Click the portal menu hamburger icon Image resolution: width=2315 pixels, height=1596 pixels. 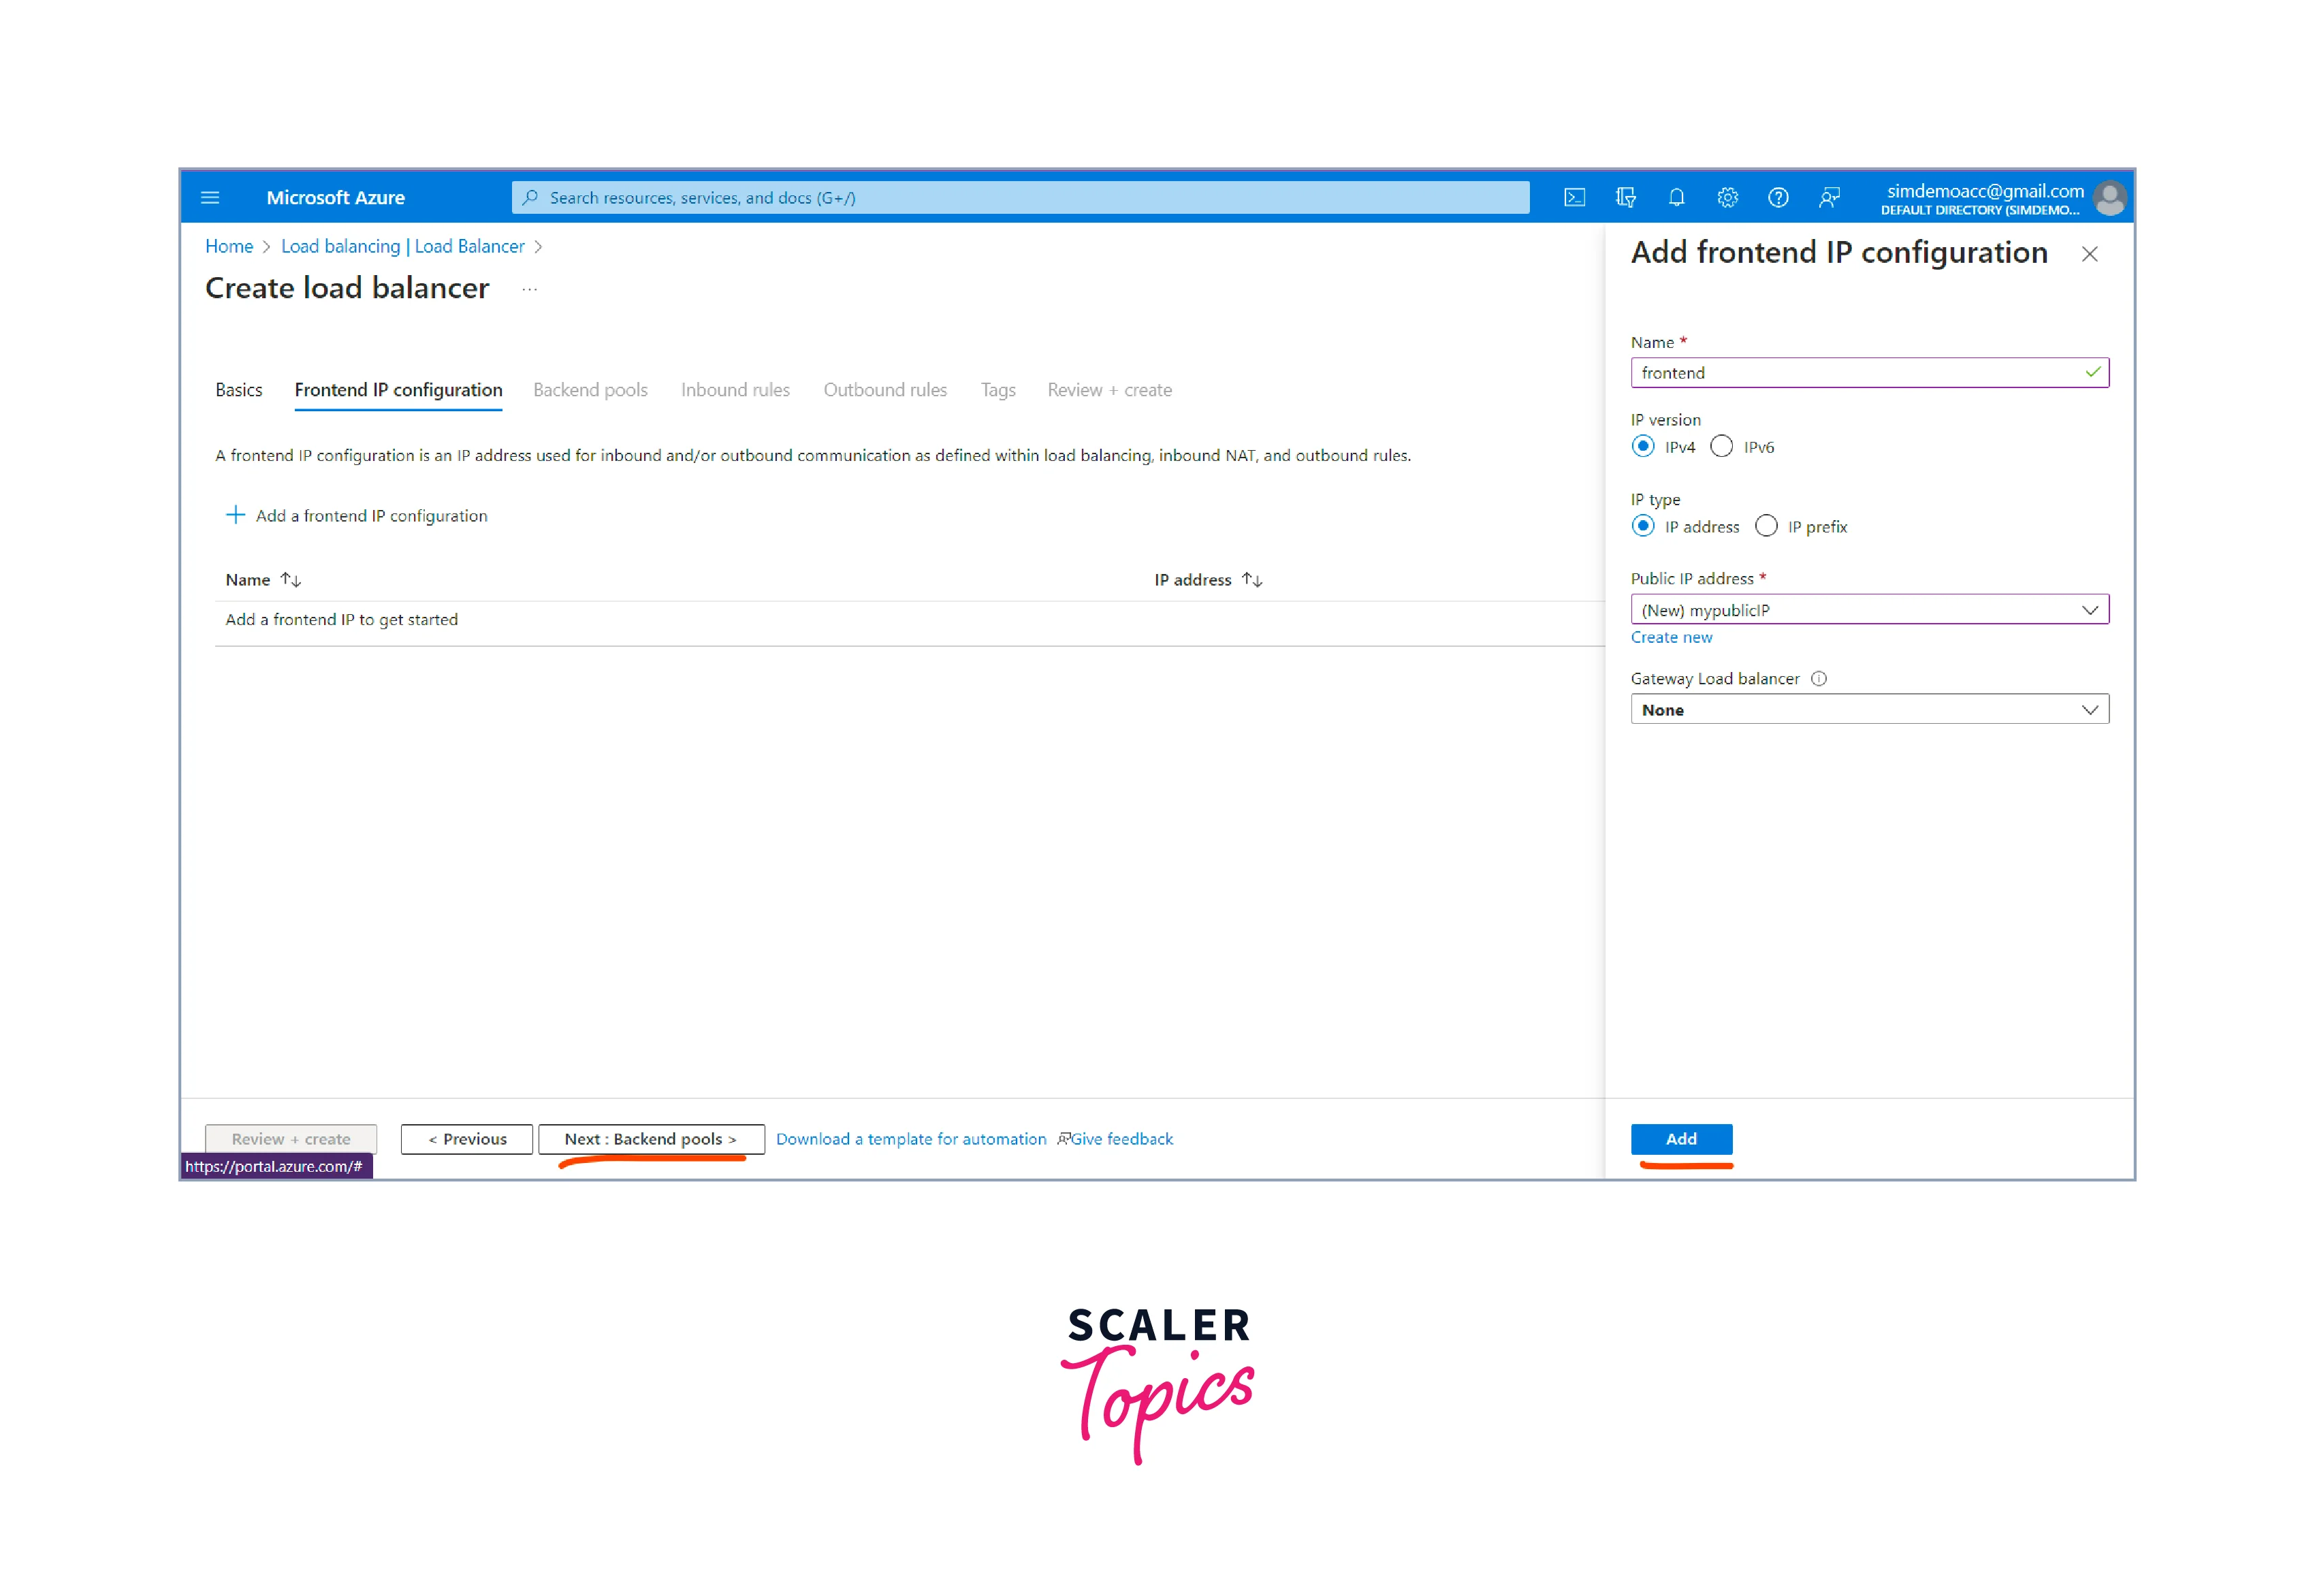tap(209, 197)
